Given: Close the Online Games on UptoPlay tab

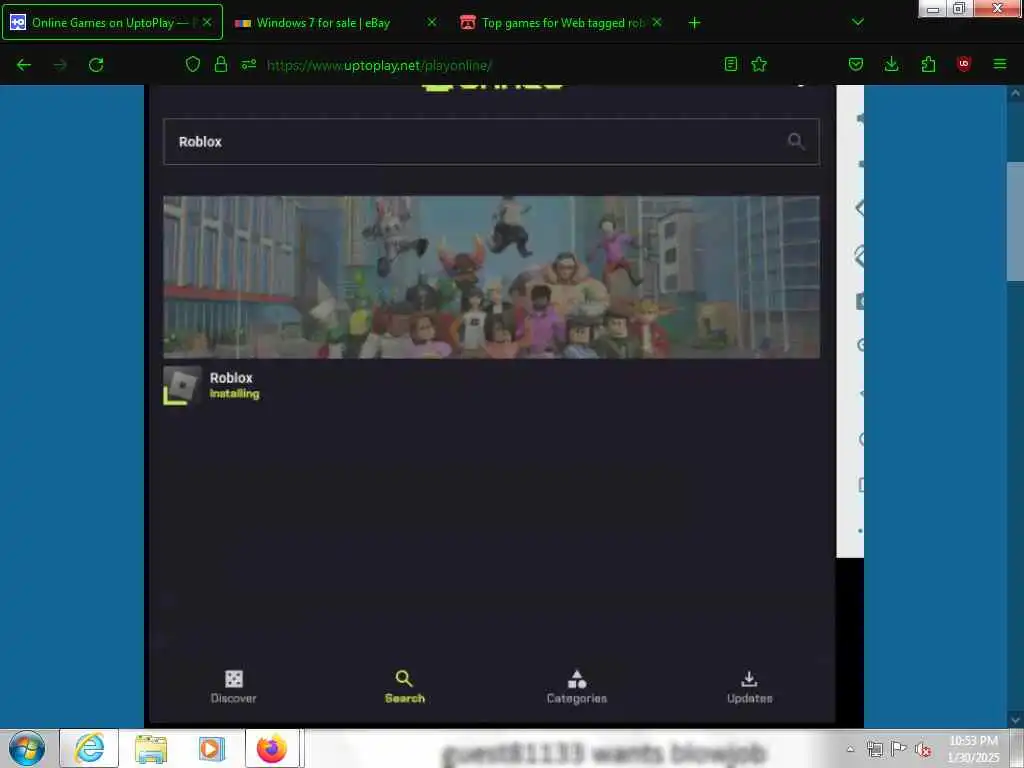Looking at the screenshot, I should [x=206, y=22].
